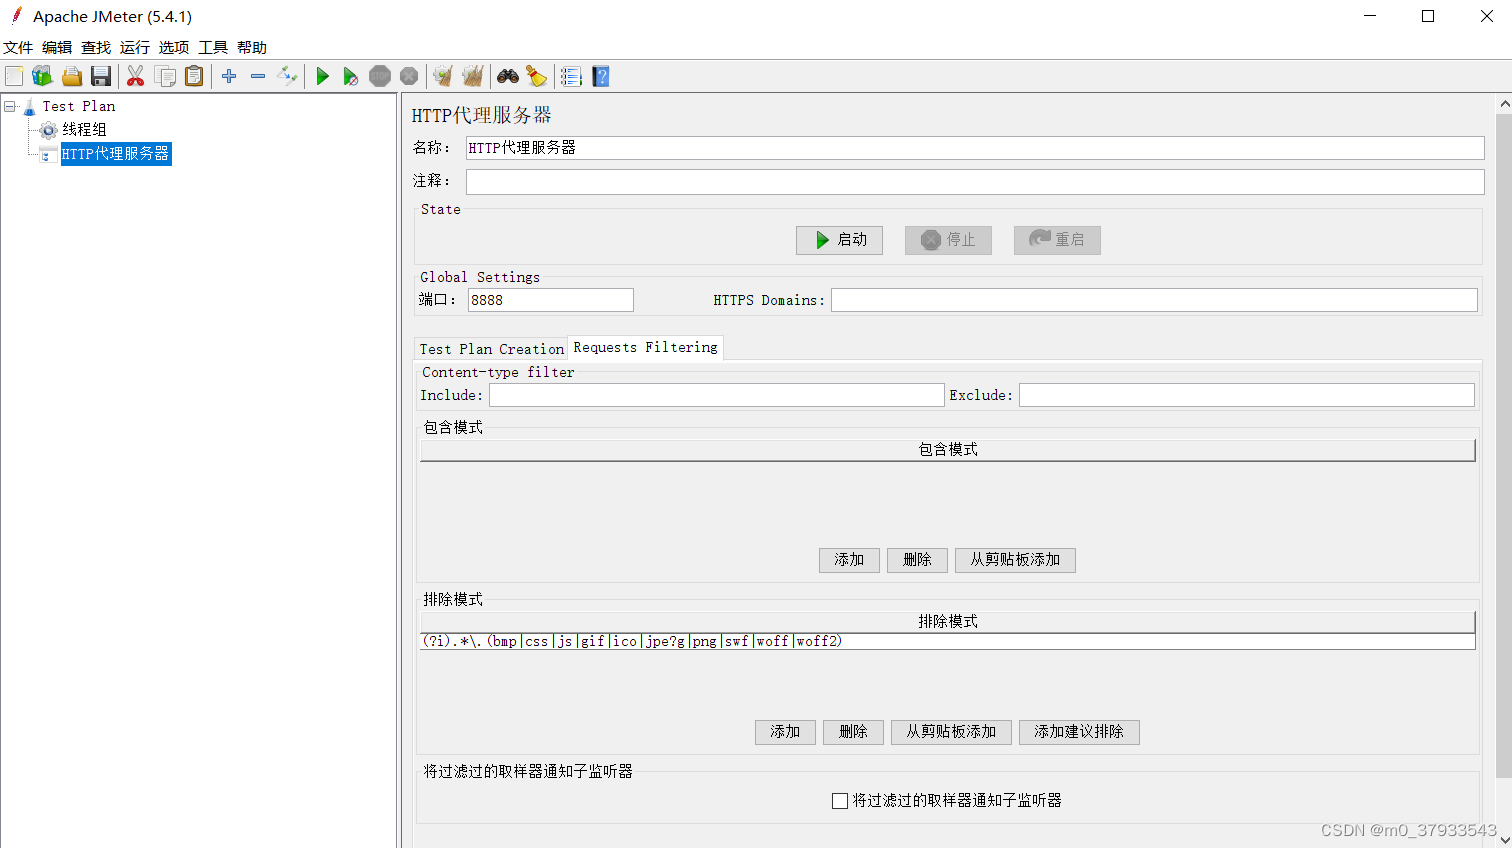Click 删除 under 排除模式 table
Screen dimensions: 1512x848
coord(853,732)
